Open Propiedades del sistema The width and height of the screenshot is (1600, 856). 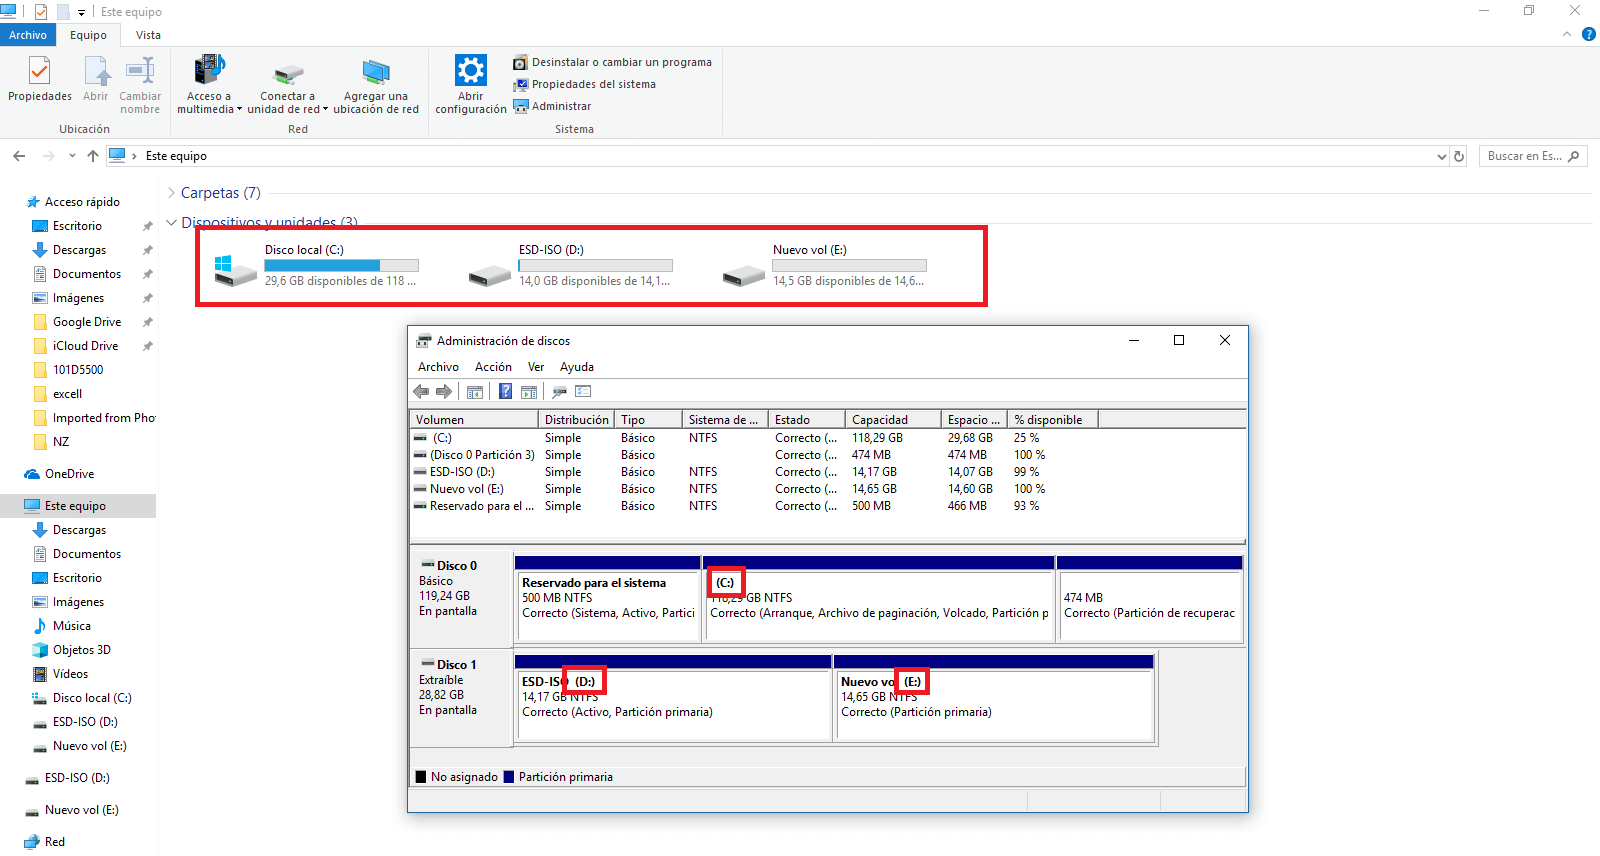point(584,84)
